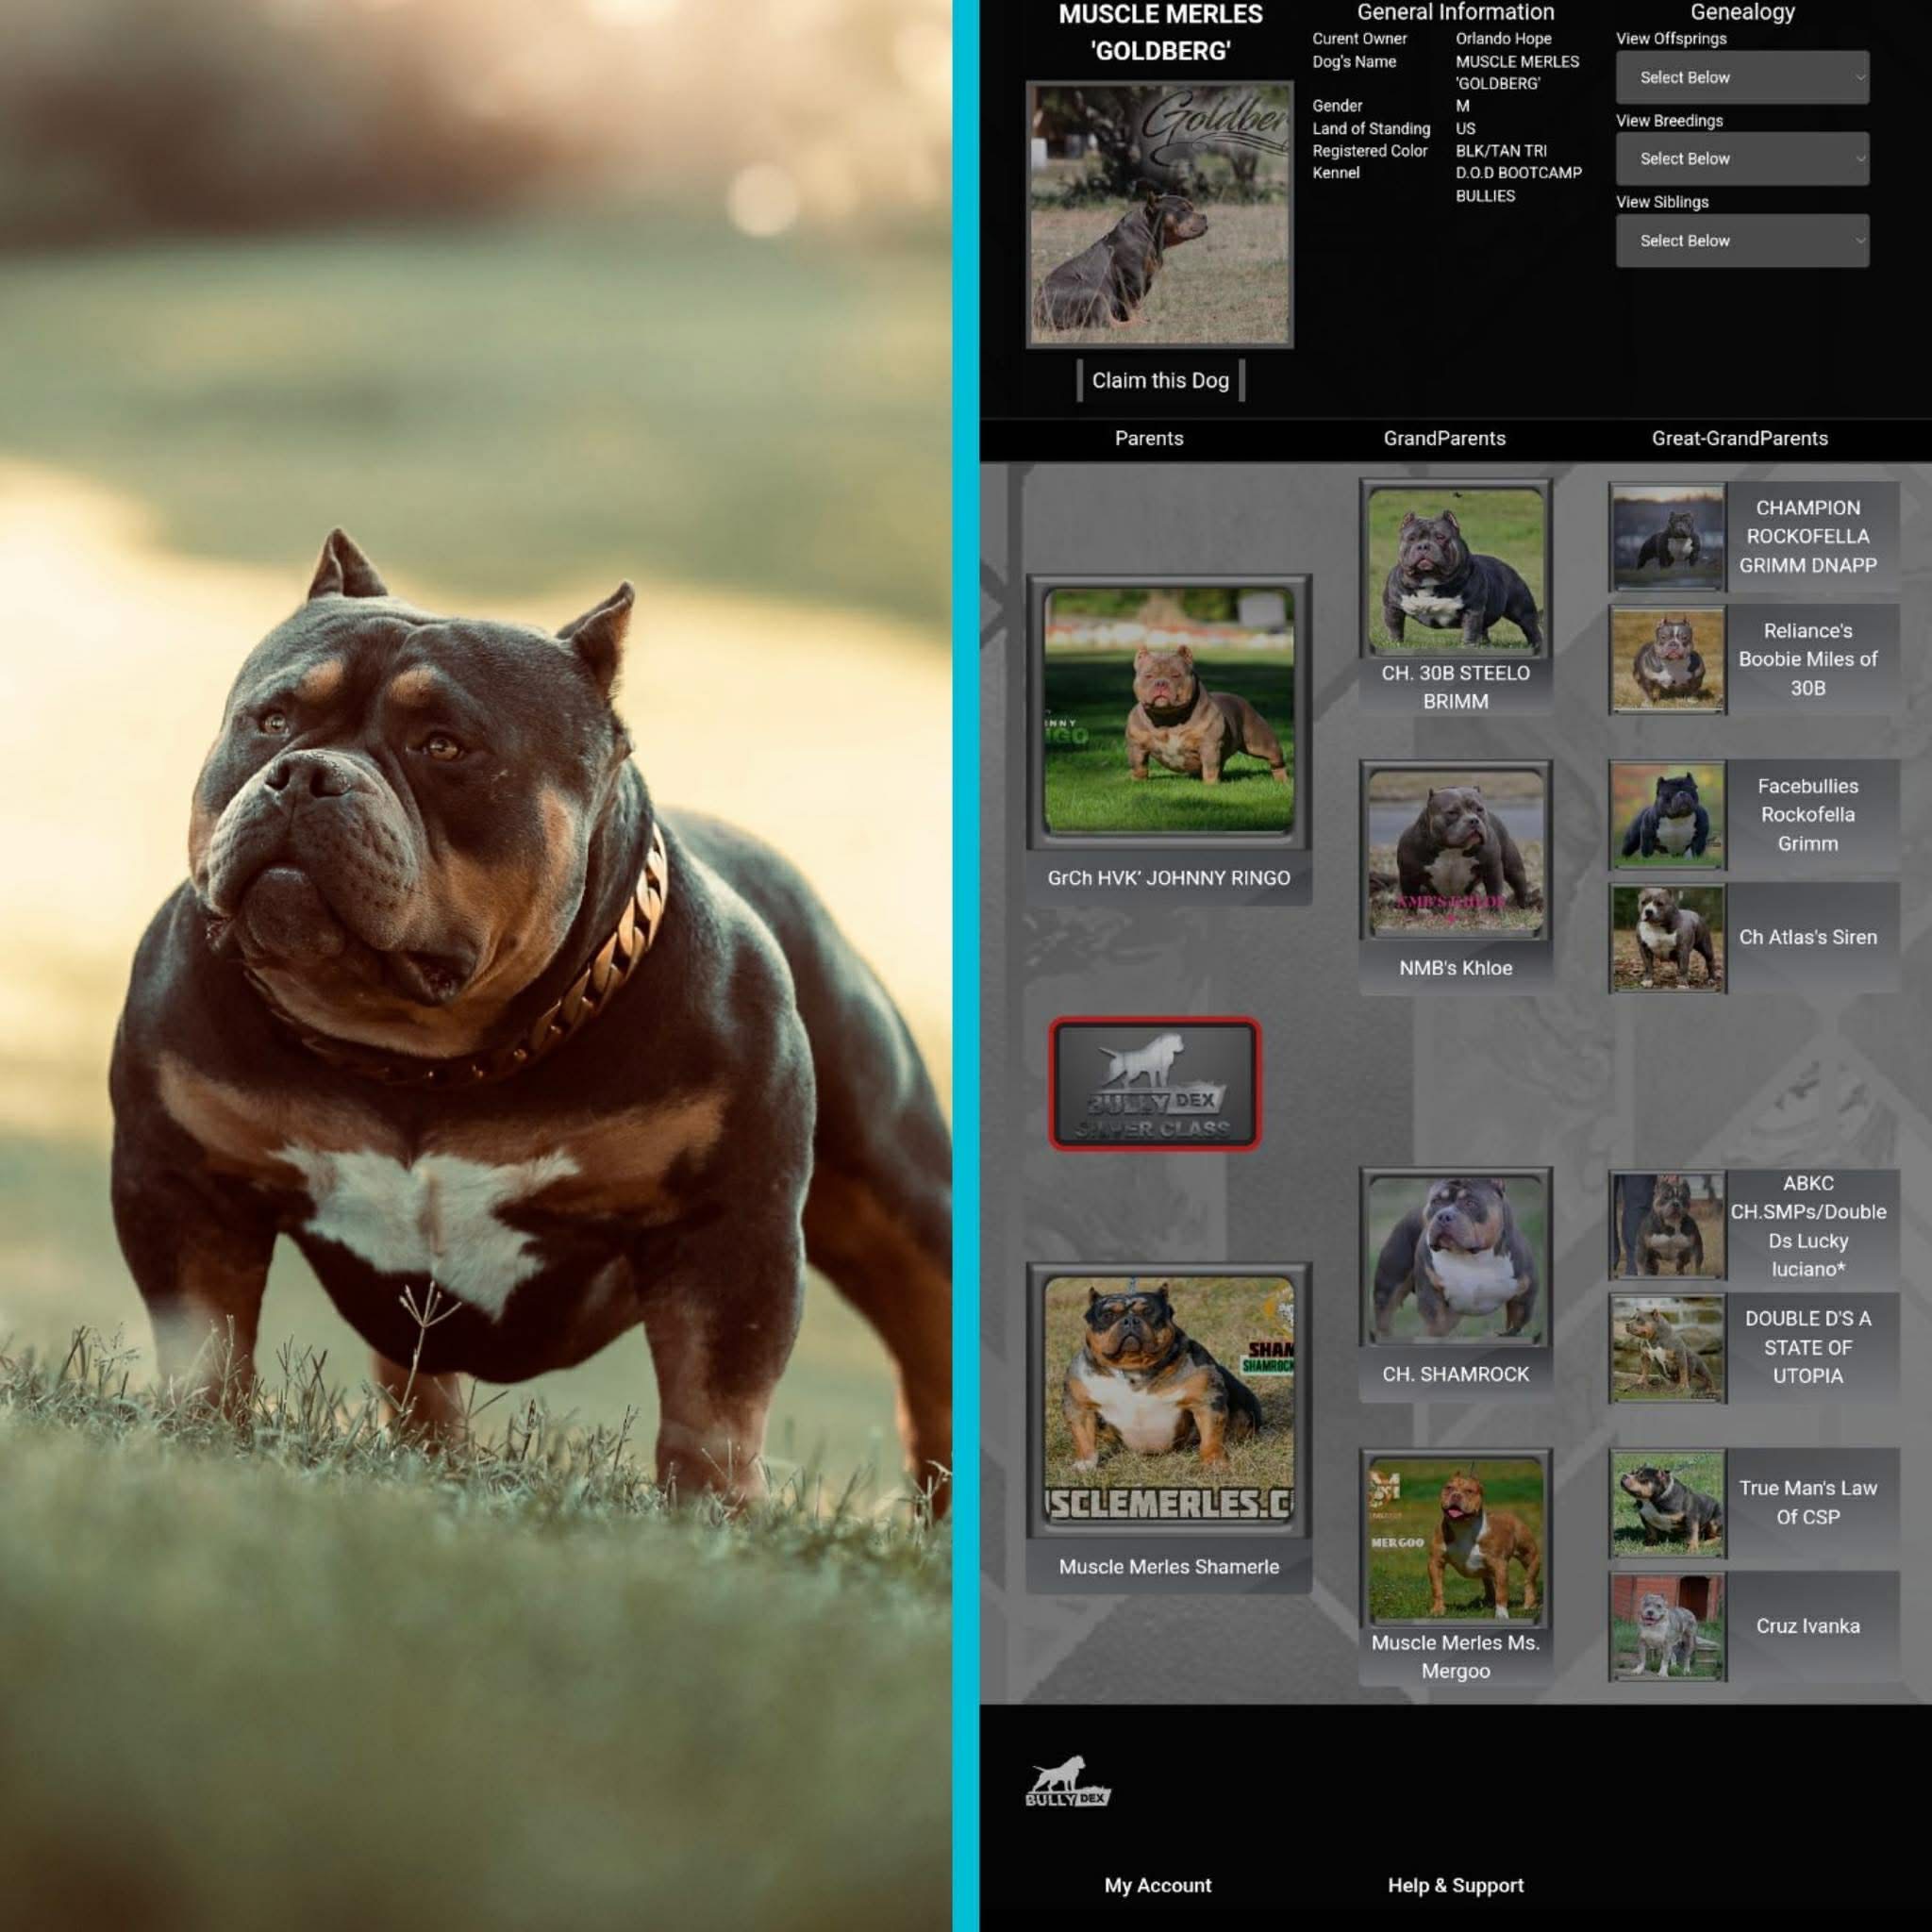Select the GrandParents column header
This screenshot has width=1932, height=1932.
(x=1444, y=438)
